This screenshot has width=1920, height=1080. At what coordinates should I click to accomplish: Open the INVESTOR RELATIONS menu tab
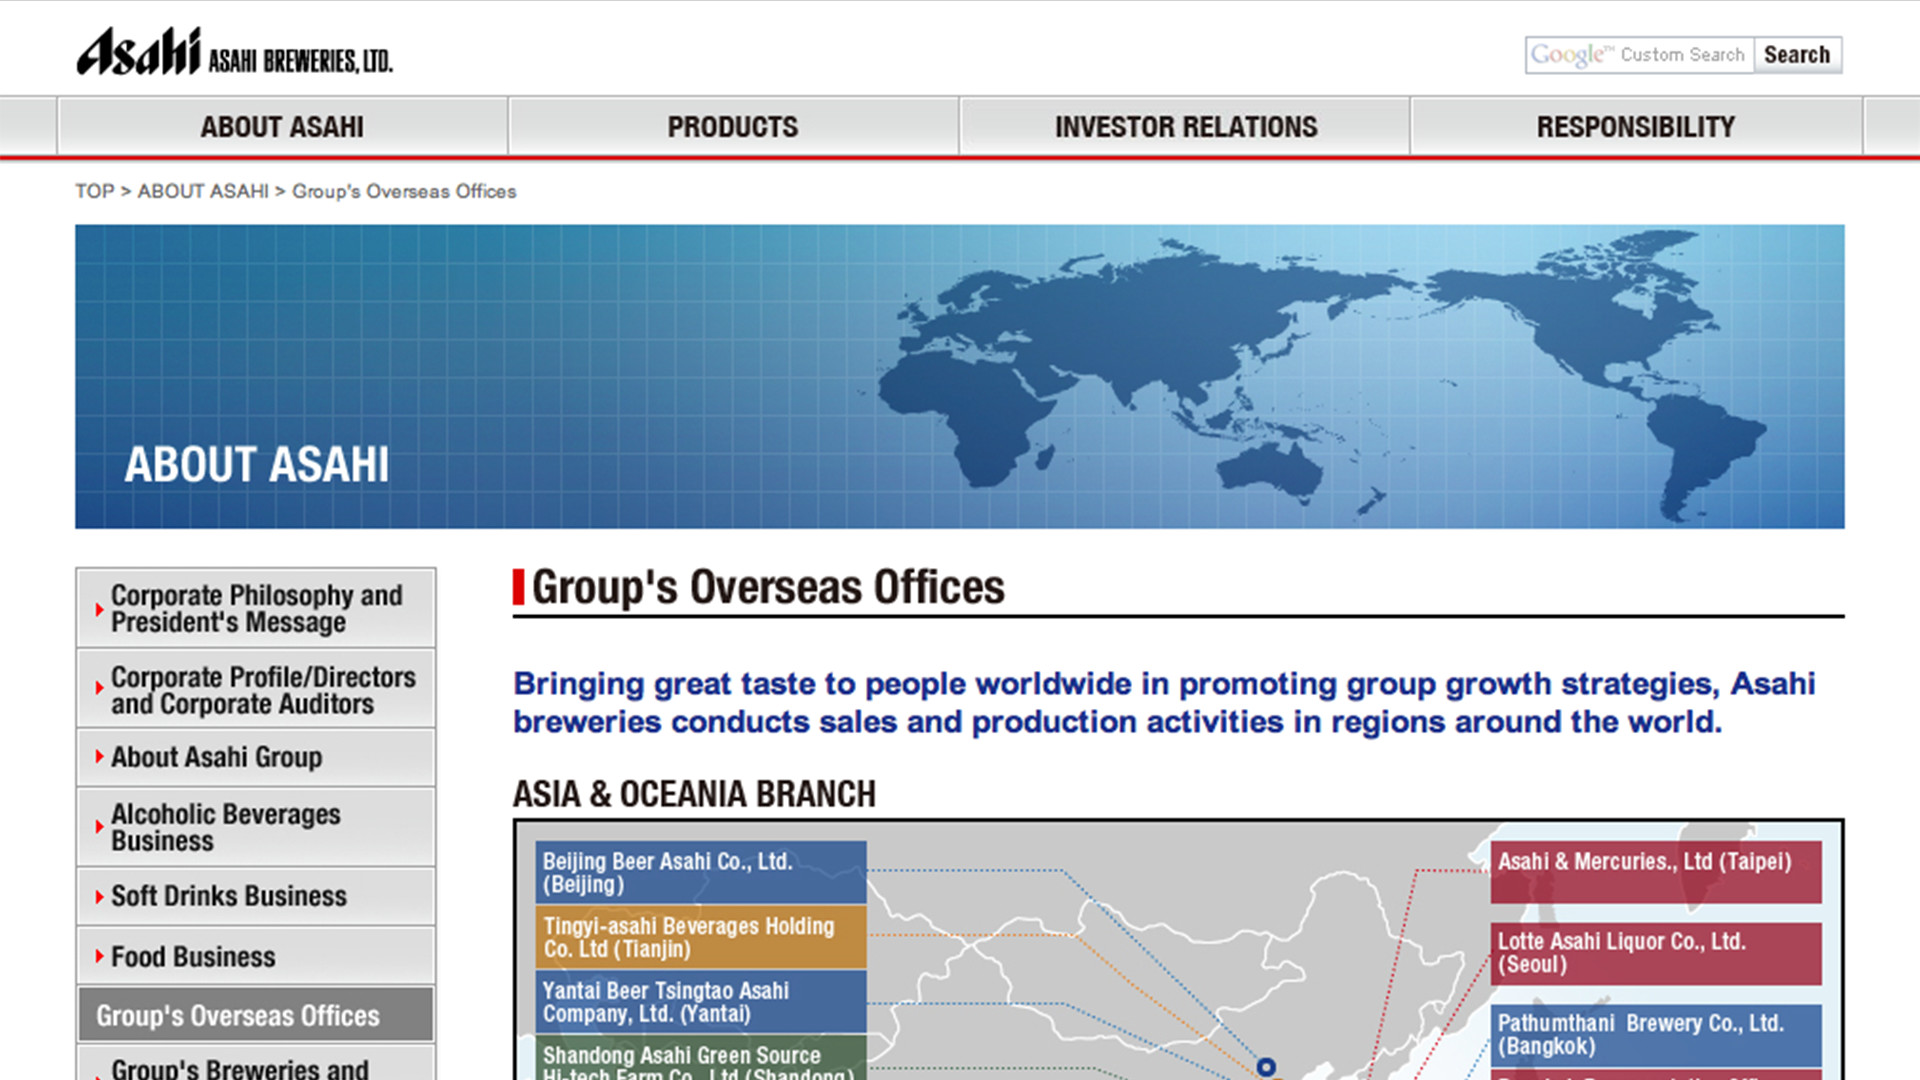coord(1185,127)
